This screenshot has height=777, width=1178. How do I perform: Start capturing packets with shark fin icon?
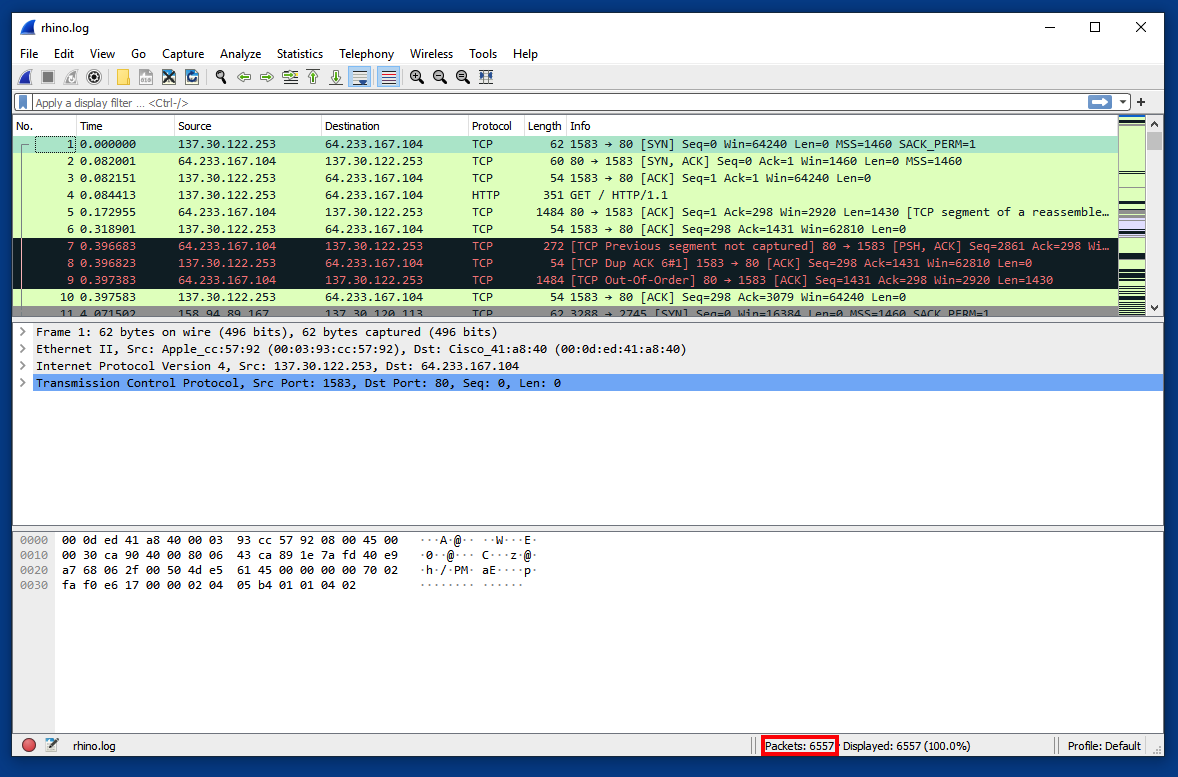tap(26, 77)
